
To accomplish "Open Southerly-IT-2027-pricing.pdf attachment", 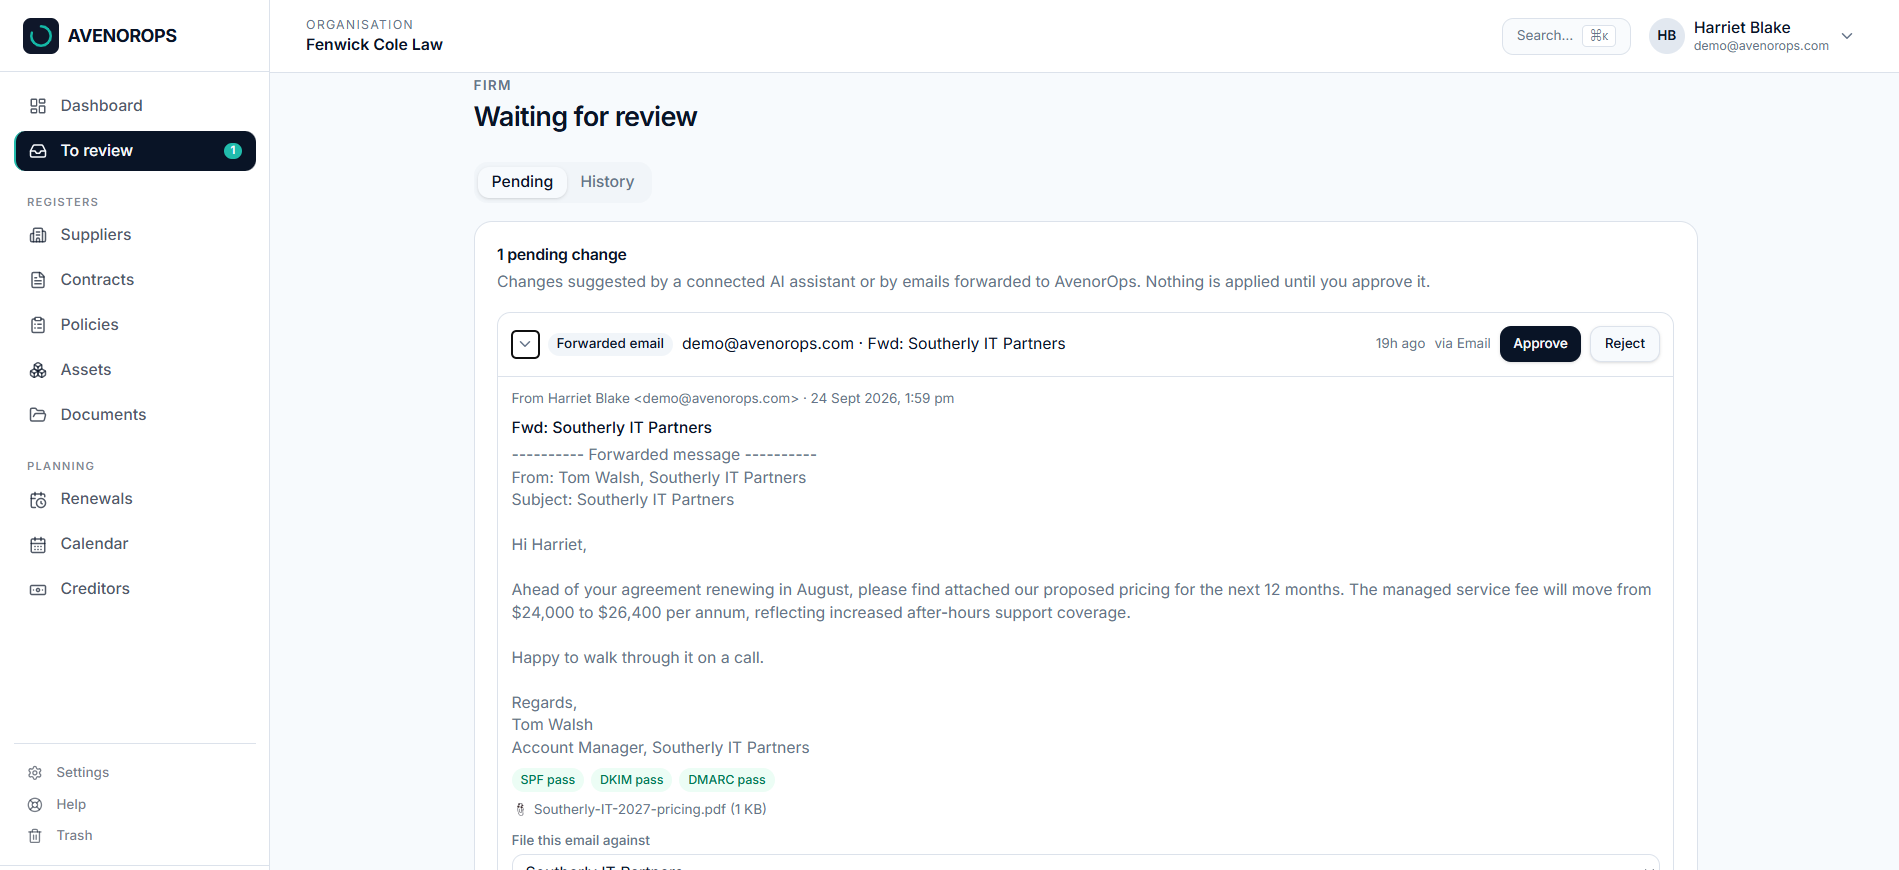I will coord(650,810).
